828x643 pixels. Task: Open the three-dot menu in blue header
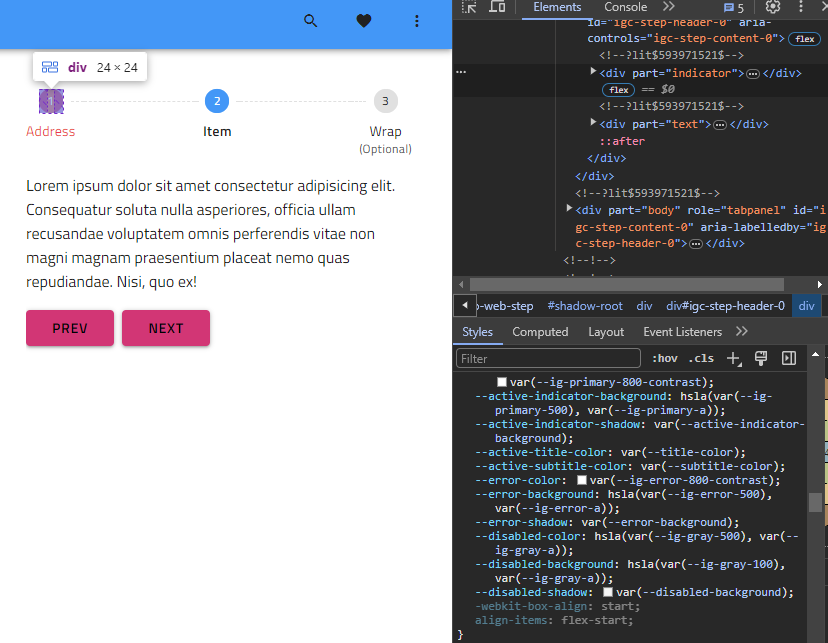point(417,21)
